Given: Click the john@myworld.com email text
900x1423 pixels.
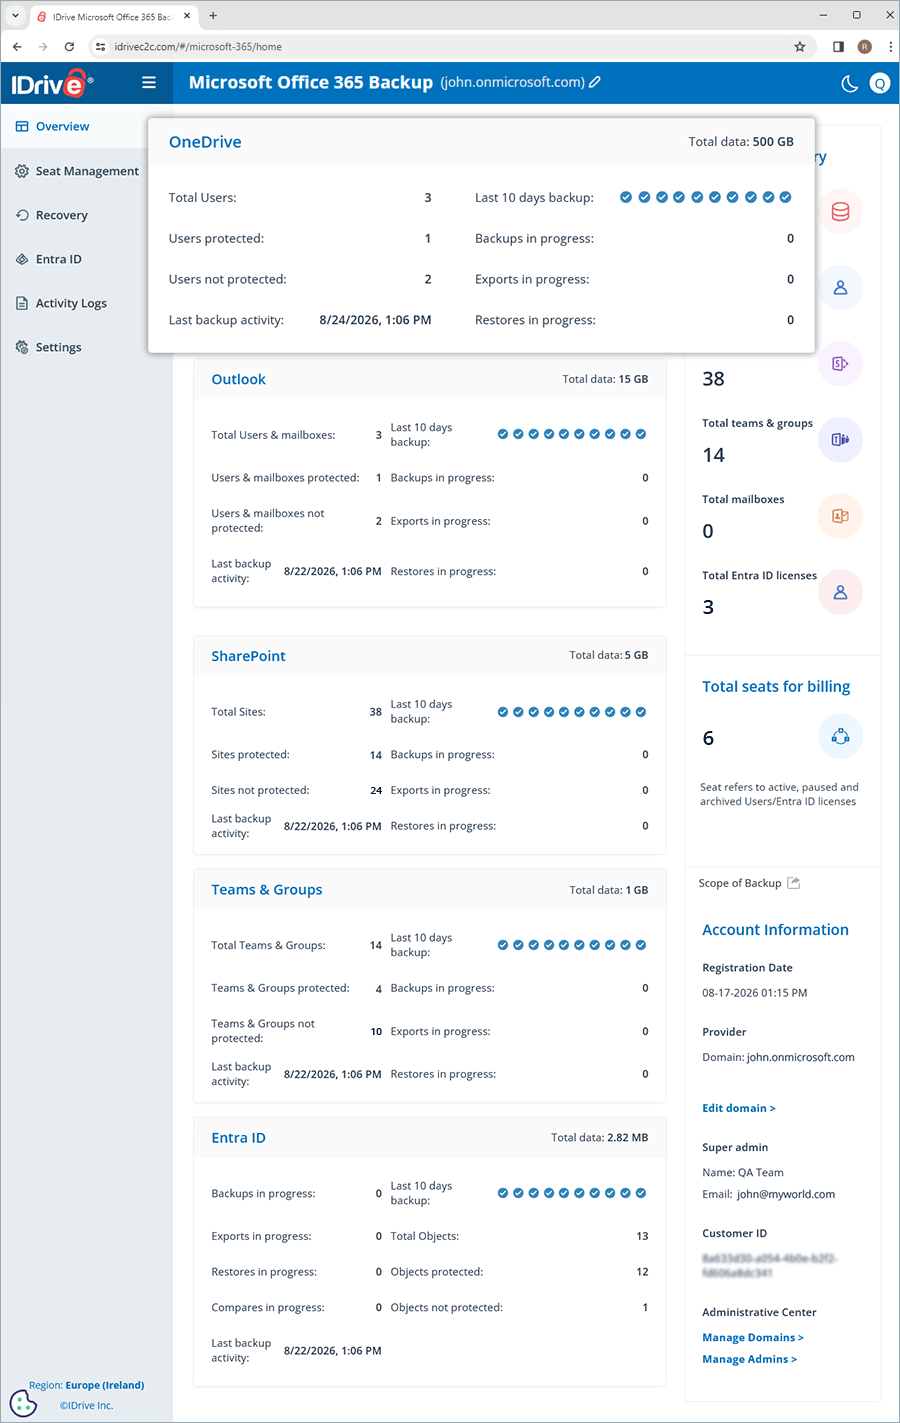Looking at the screenshot, I should point(786,1194).
